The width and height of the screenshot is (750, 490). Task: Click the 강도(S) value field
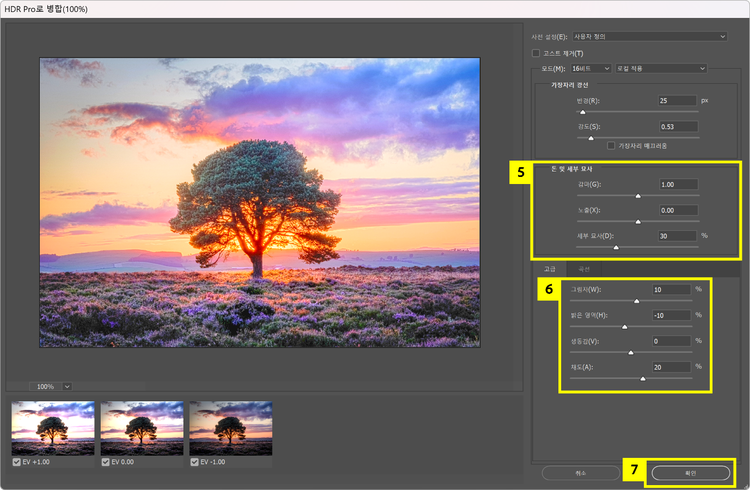pyautogui.click(x=678, y=127)
